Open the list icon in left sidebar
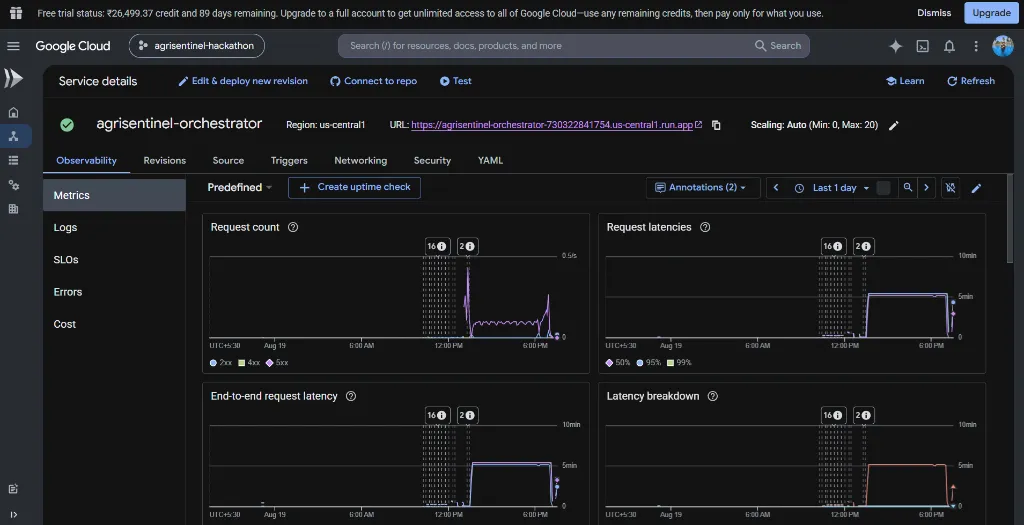This screenshot has width=1024, height=525. pyautogui.click(x=13, y=161)
